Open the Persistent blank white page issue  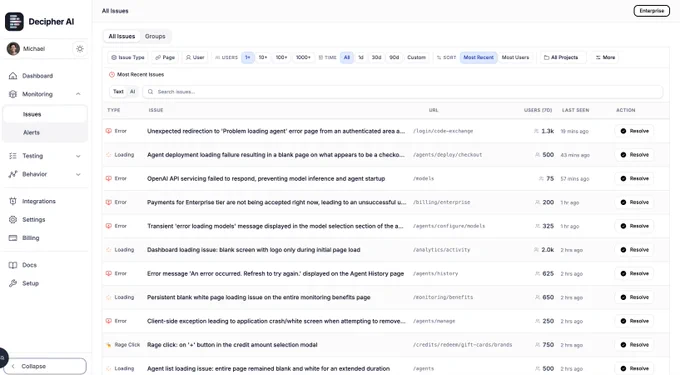386,297
